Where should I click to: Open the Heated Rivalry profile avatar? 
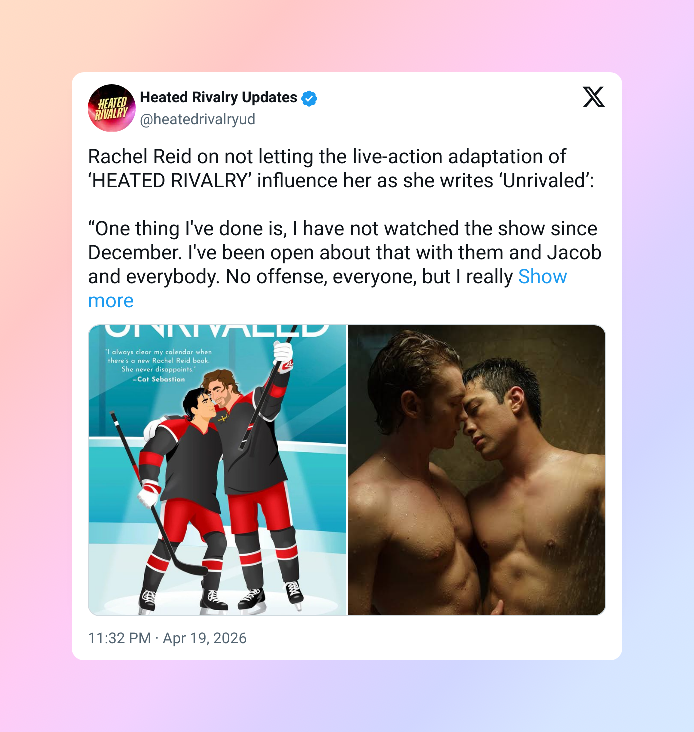[x=112, y=108]
